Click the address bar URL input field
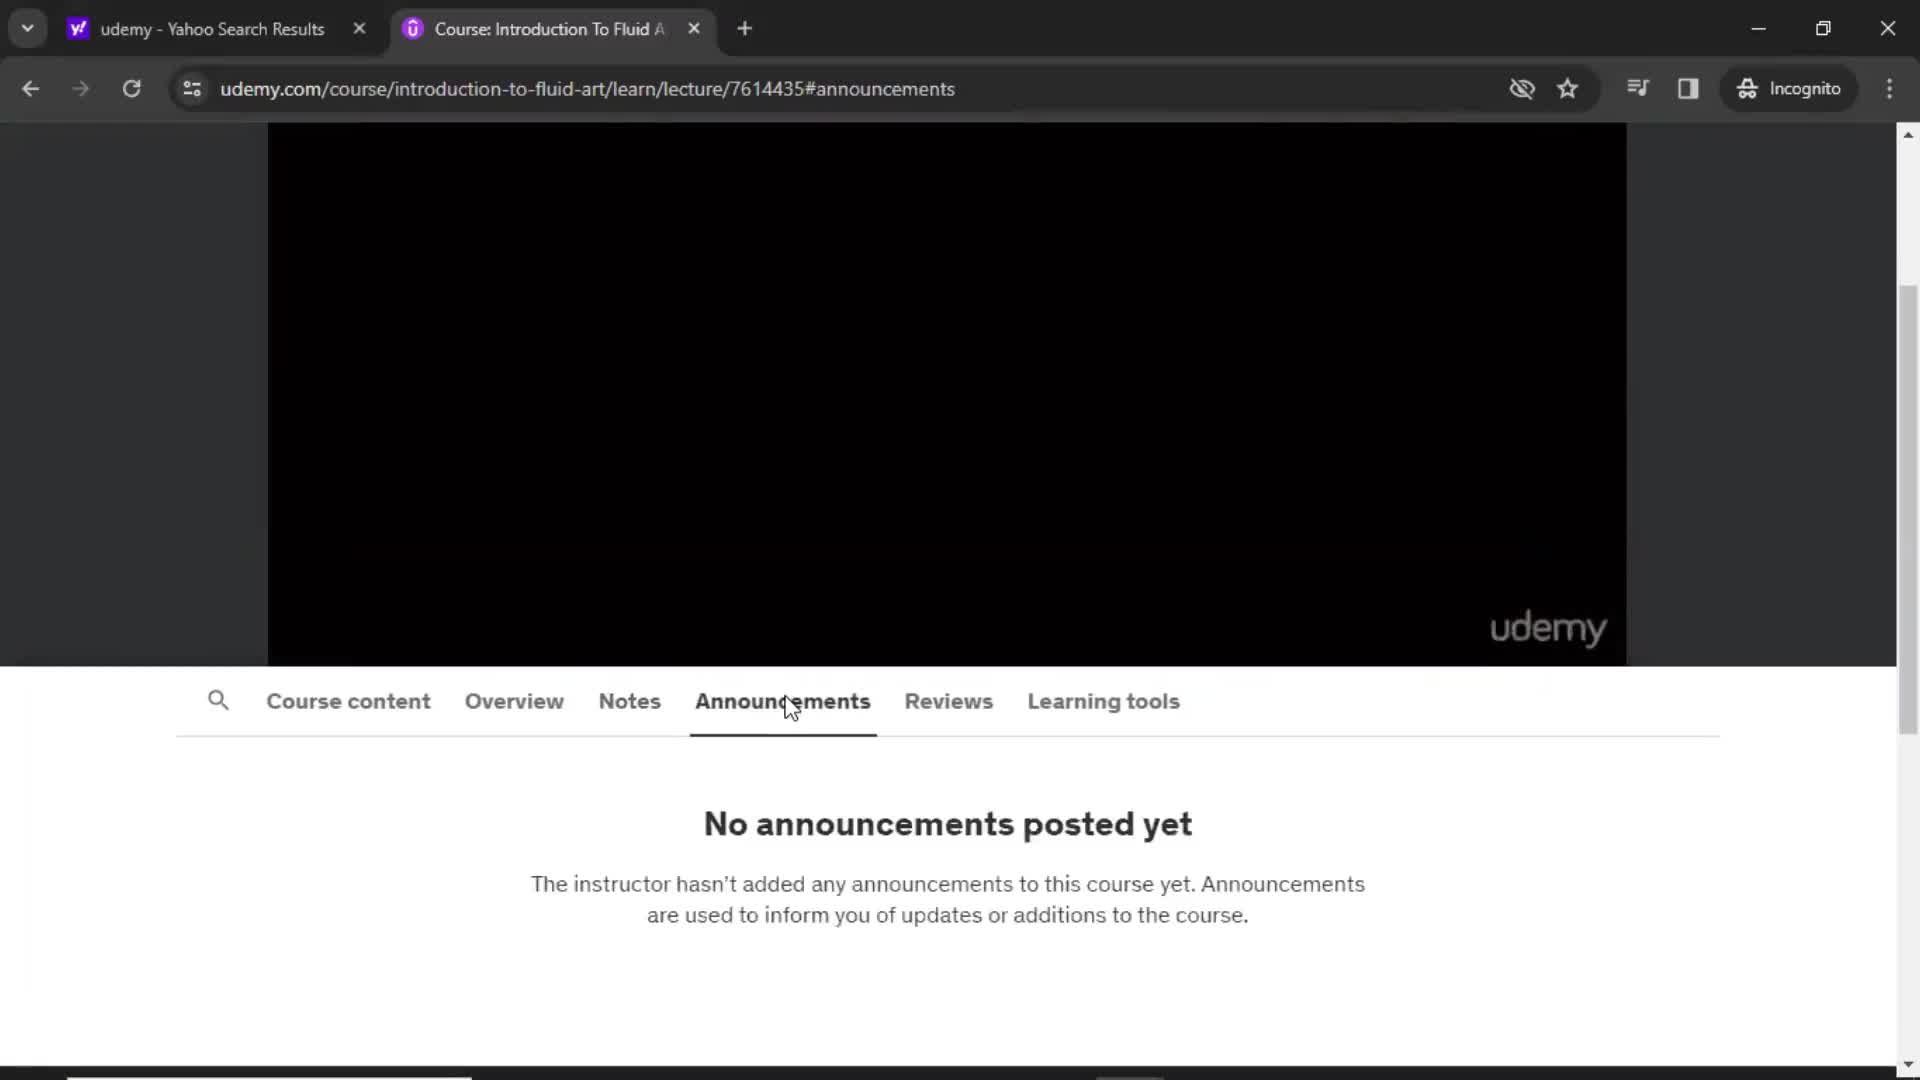Image resolution: width=1920 pixels, height=1080 pixels. (587, 88)
